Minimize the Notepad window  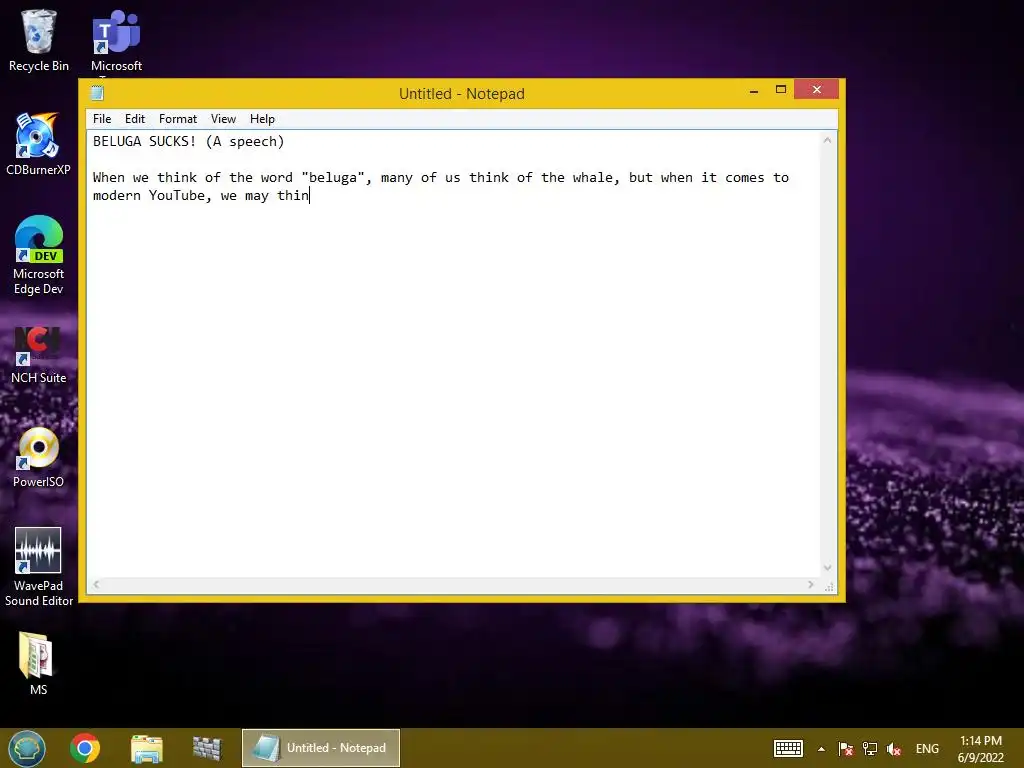coord(754,90)
